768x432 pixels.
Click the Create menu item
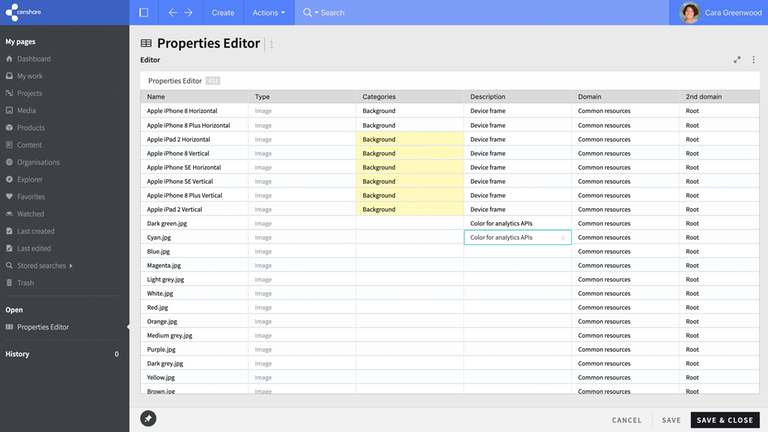tap(223, 13)
